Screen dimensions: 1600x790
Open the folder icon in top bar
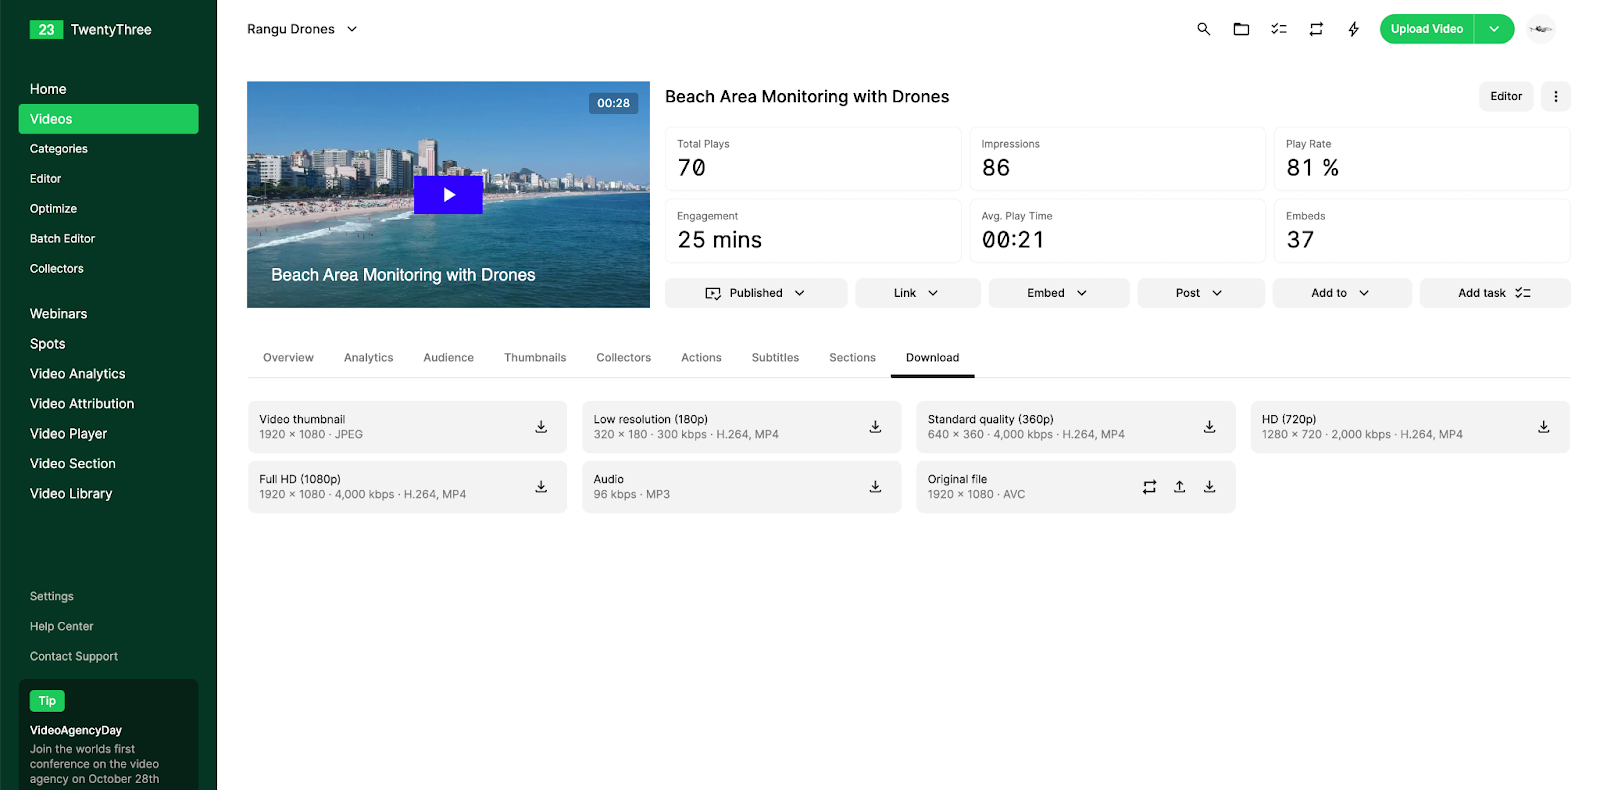coord(1241,29)
